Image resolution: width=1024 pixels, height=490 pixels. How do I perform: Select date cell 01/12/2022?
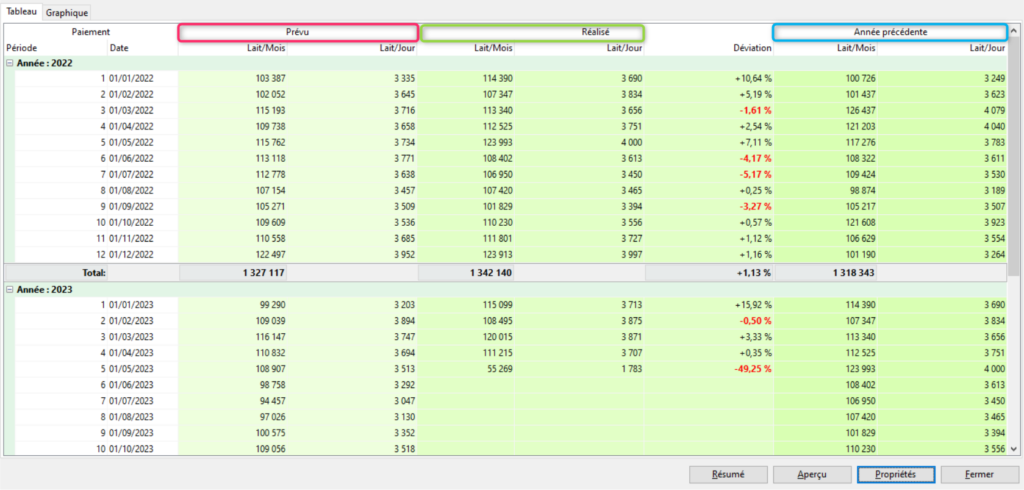tap(131, 254)
